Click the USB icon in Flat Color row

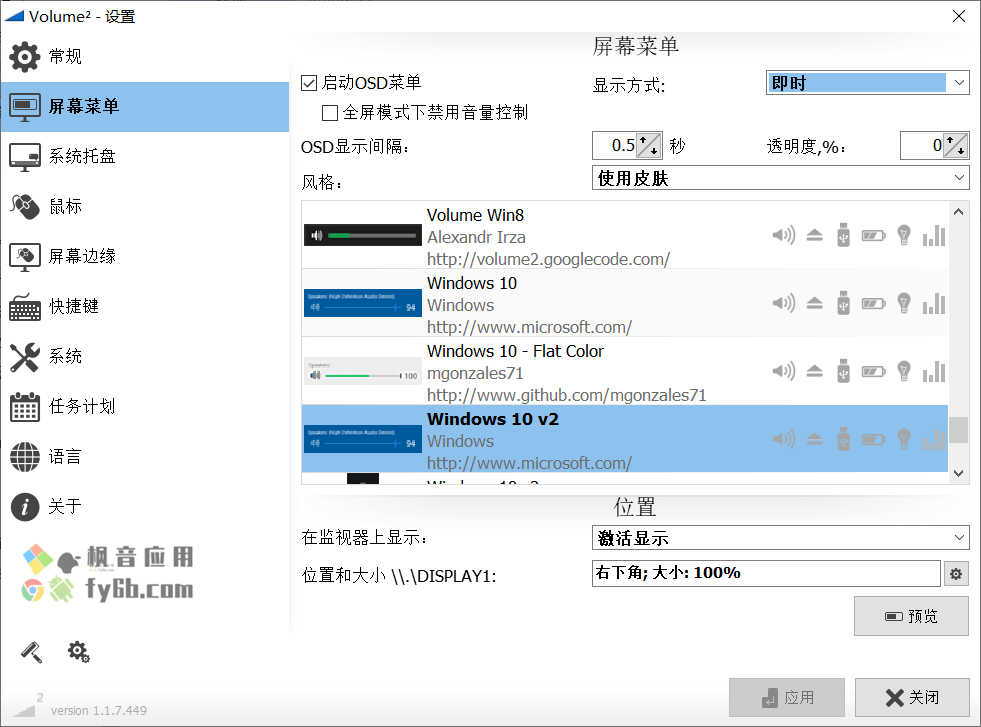pyautogui.click(x=843, y=372)
